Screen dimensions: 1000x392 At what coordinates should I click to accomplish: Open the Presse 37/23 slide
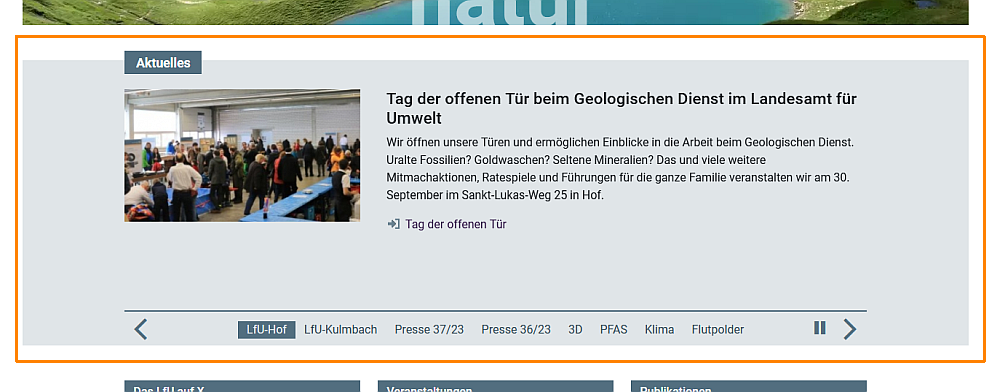[x=429, y=330]
